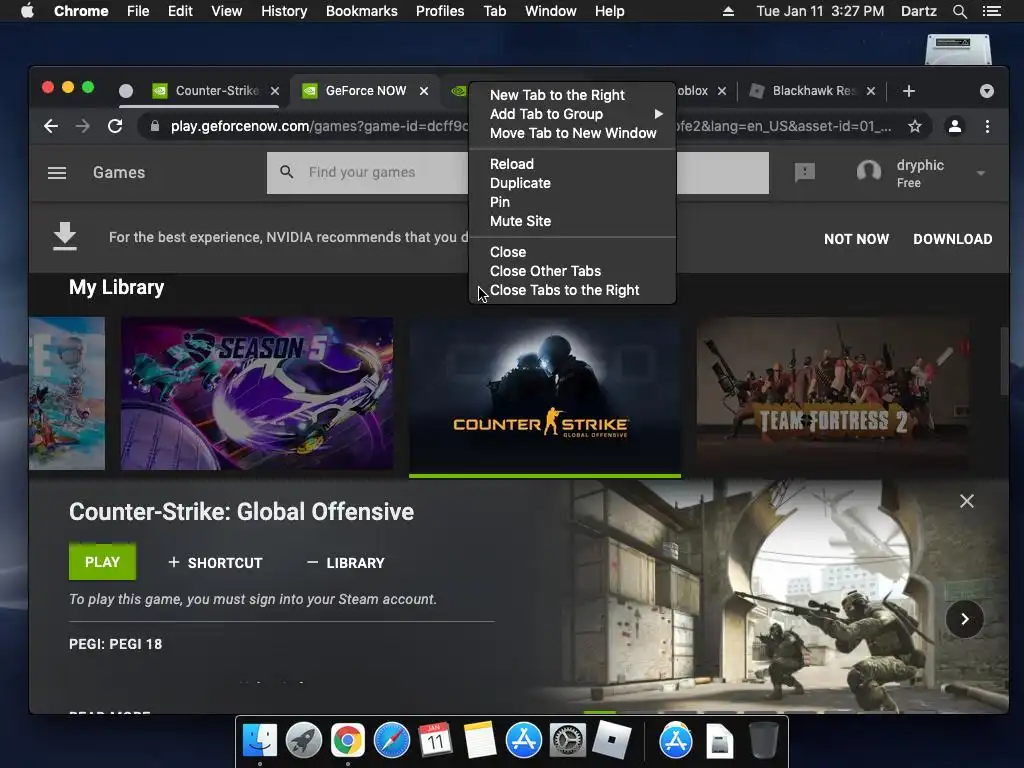1024x768 pixels.
Task: Open the feedback message icon
Action: 805,172
